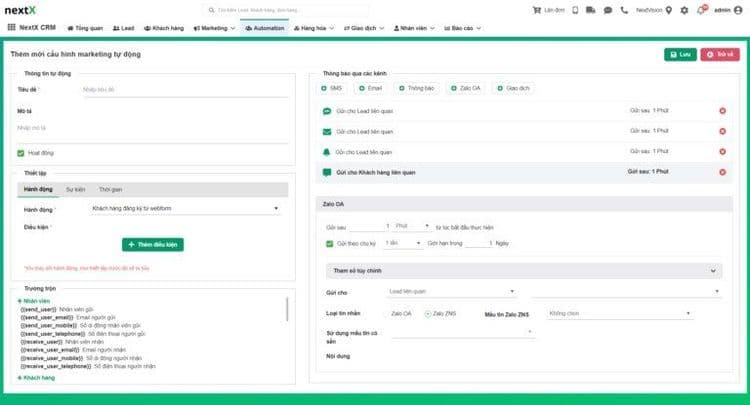The image size is (750, 405).
Task: Open the delivery truck icon in header
Action: click(591, 10)
